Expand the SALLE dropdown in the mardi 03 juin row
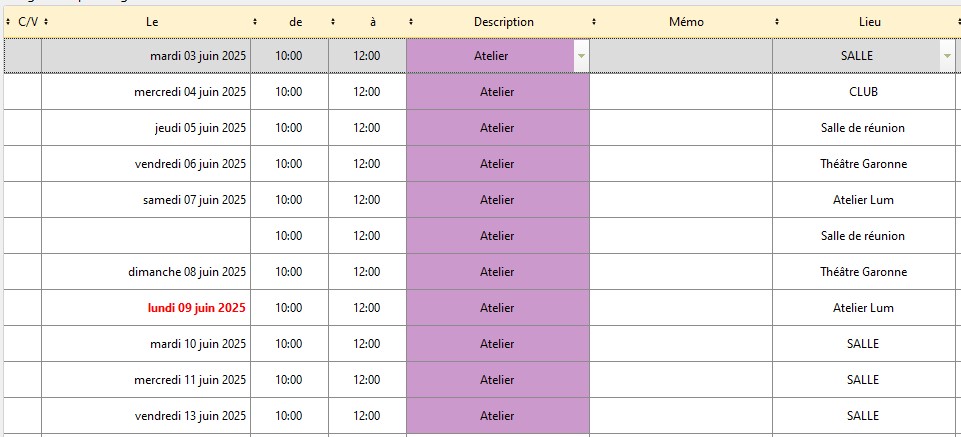This screenshot has height=437, width=961. (x=947, y=56)
